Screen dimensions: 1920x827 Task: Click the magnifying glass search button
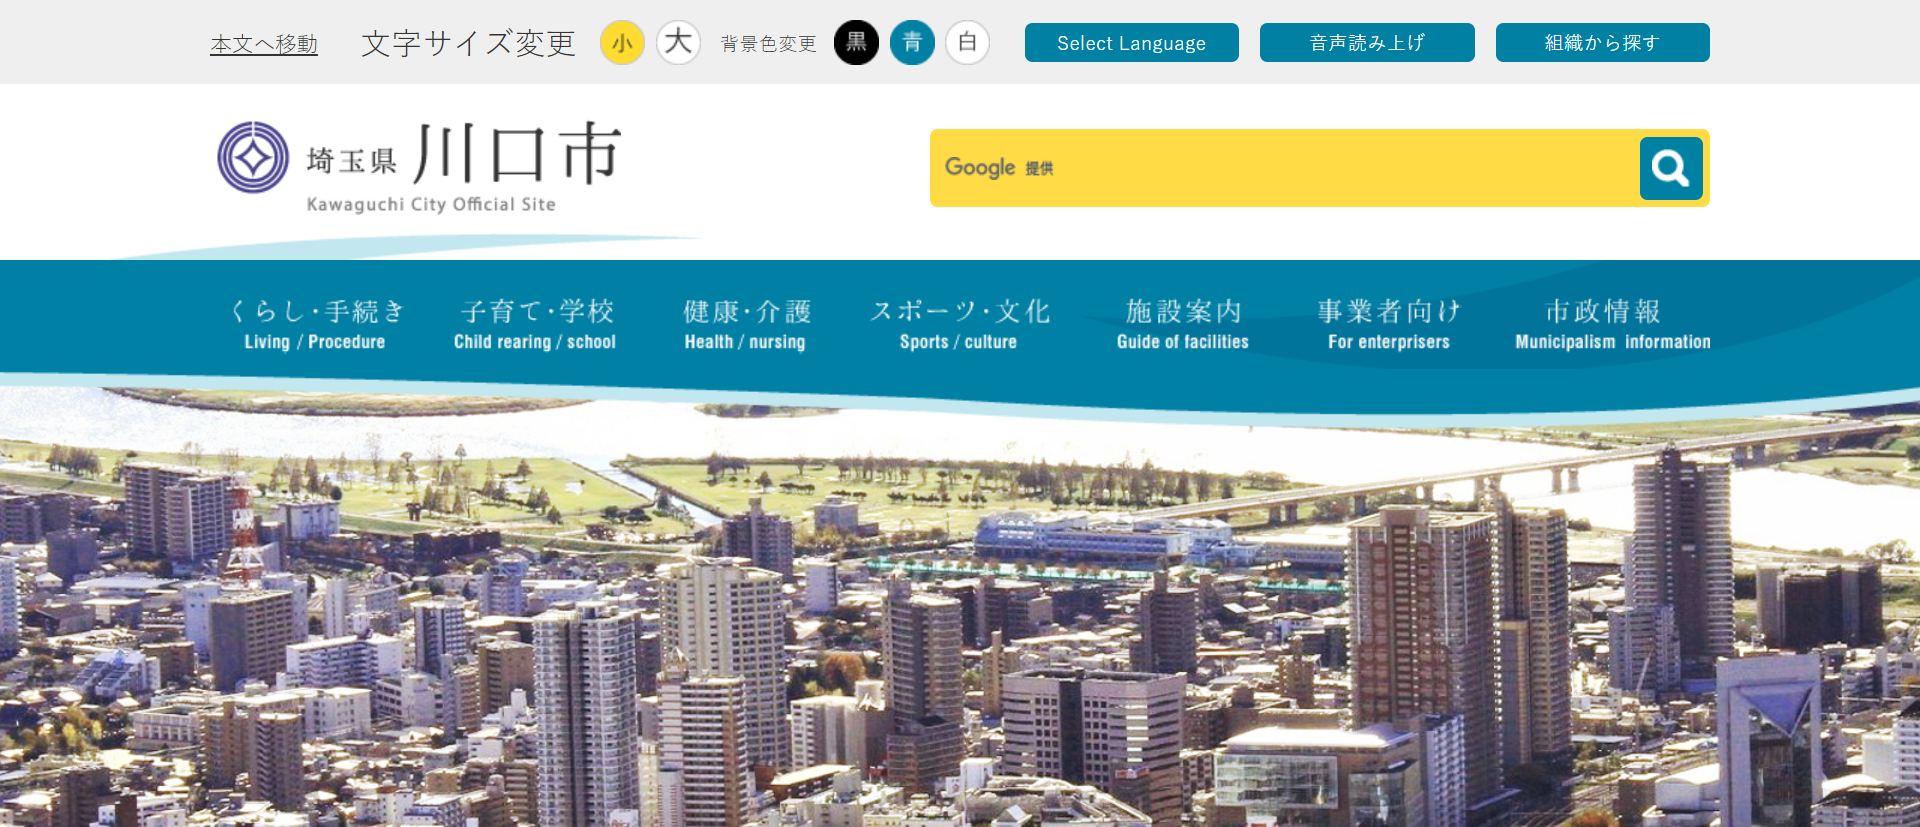pyautogui.click(x=1671, y=168)
